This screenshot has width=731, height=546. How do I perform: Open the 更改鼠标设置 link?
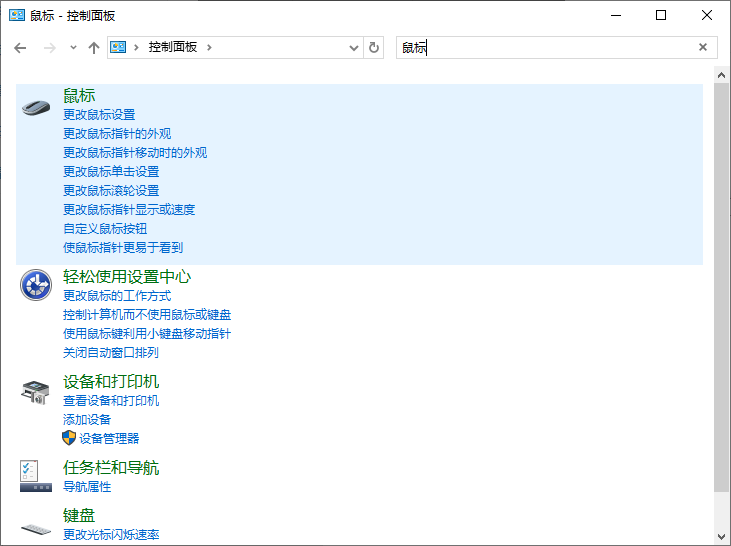click(99, 115)
